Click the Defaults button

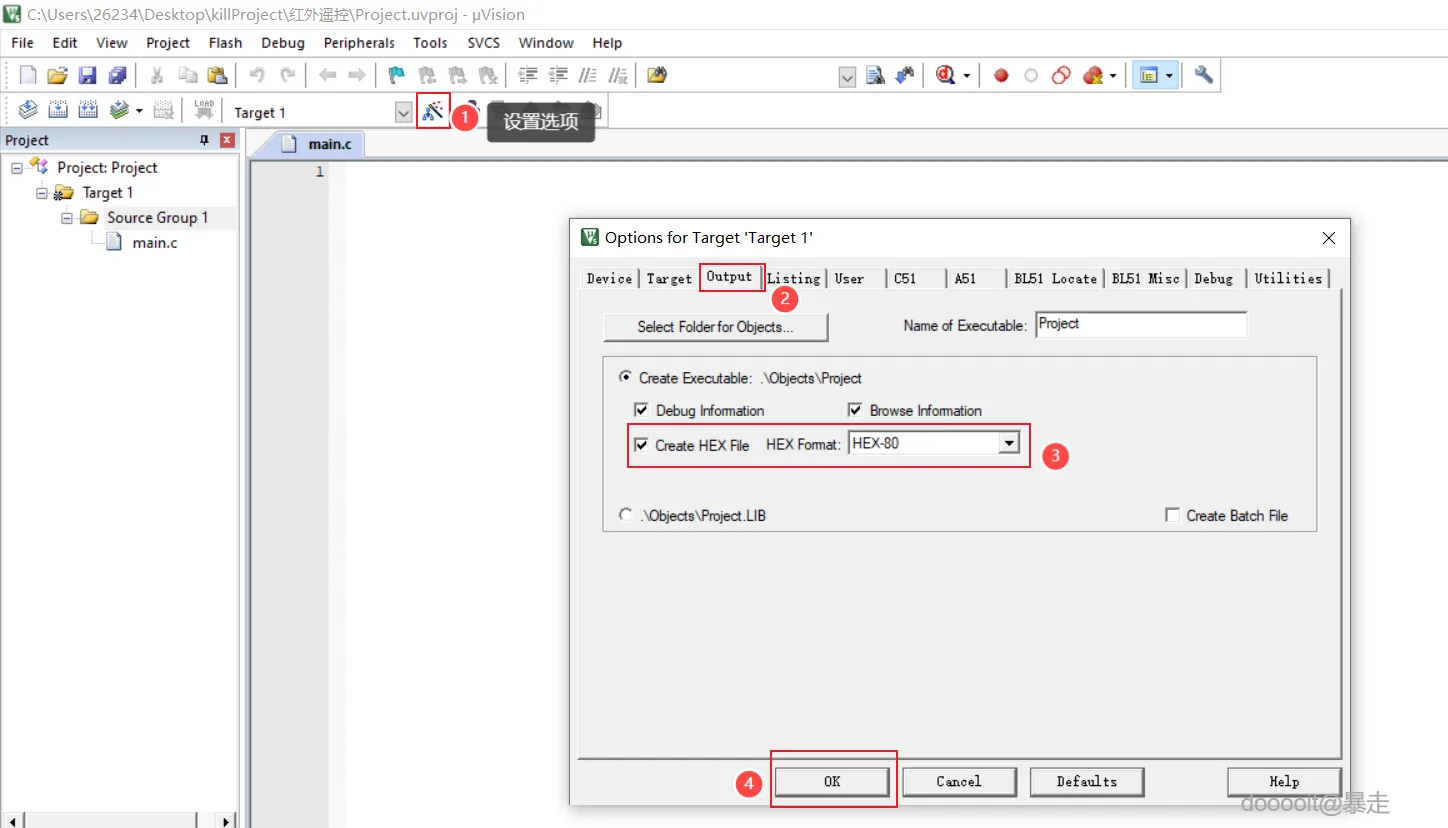[1087, 781]
